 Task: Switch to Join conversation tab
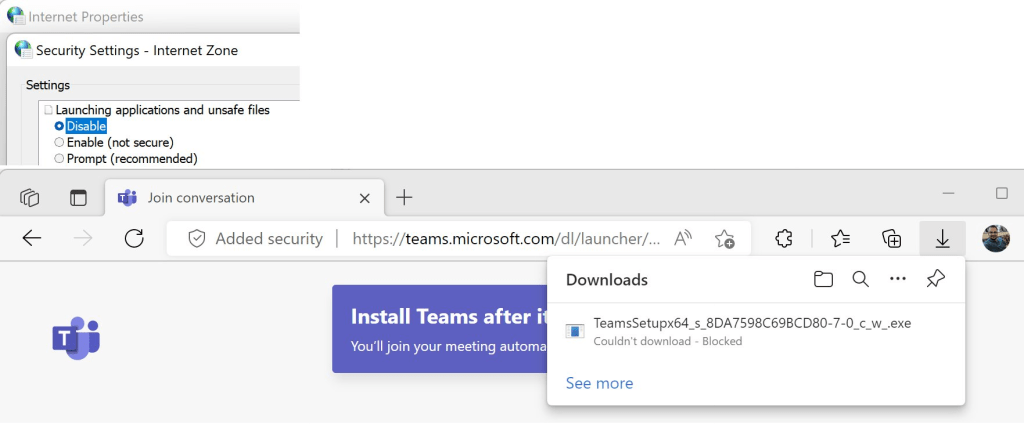(200, 198)
